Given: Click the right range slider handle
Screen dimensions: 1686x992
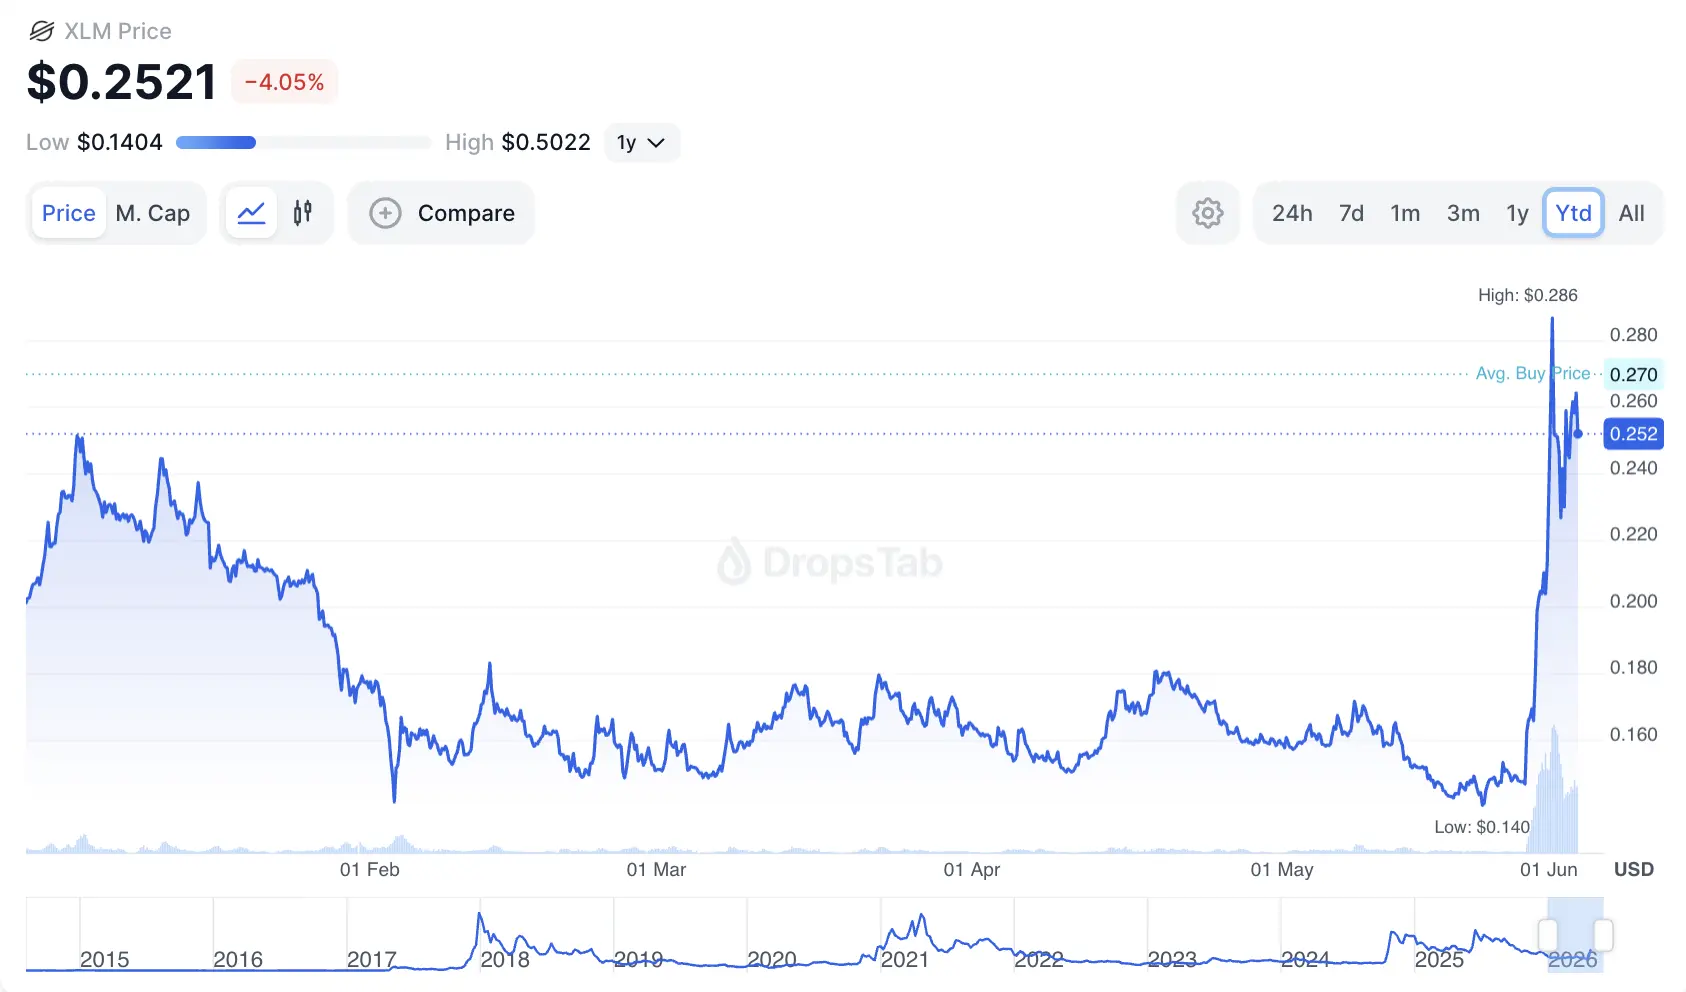Looking at the screenshot, I should click(x=1603, y=936).
